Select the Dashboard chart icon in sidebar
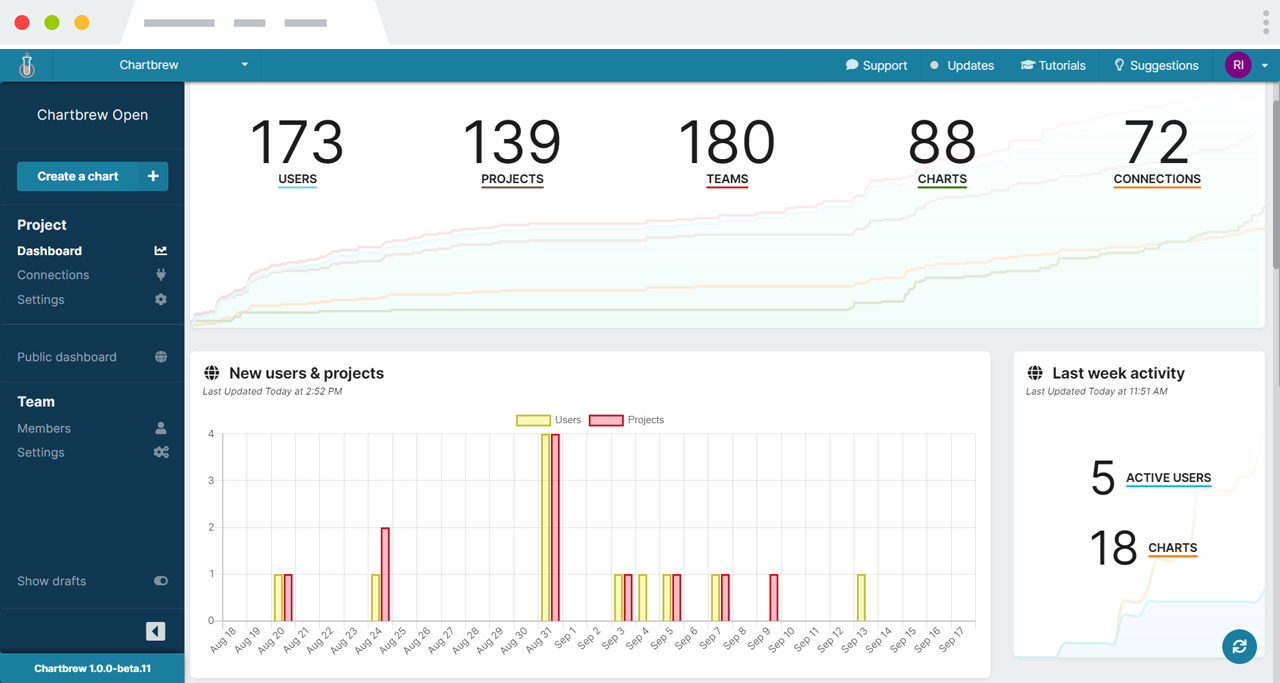The height and width of the screenshot is (683, 1280). tap(160, 250)
